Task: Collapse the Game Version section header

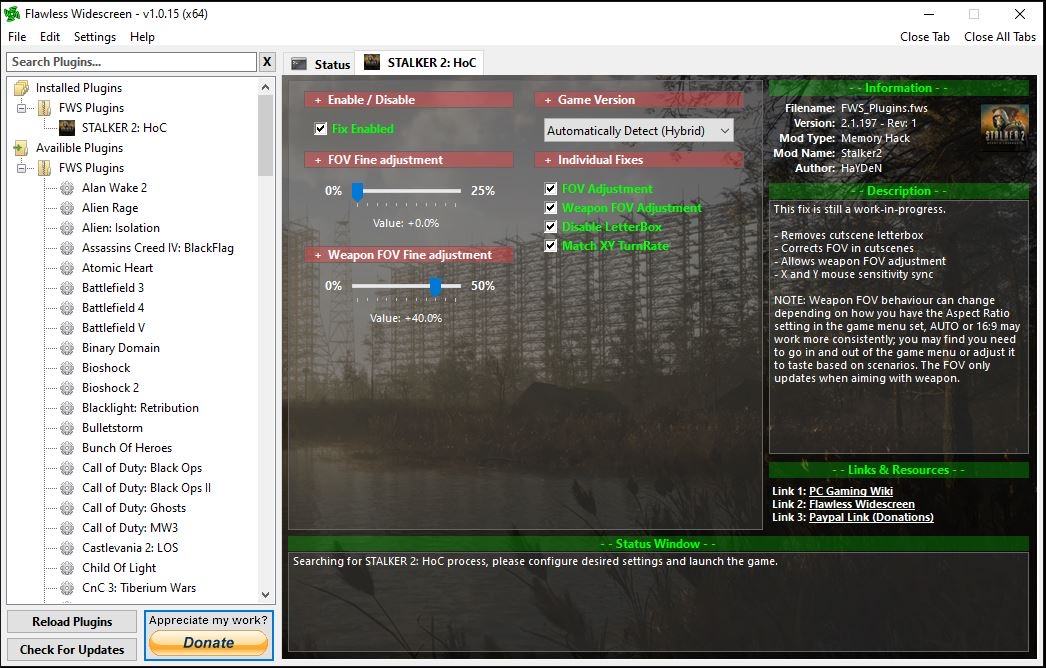Action: pyautogui.click(x=638, y=99)
